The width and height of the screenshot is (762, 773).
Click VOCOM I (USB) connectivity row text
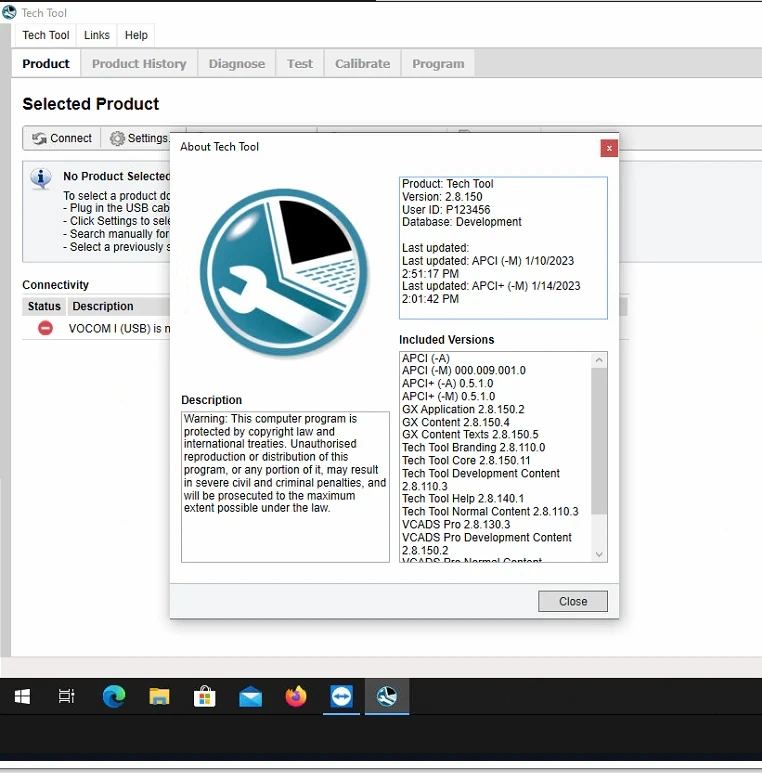pos(119,328)
